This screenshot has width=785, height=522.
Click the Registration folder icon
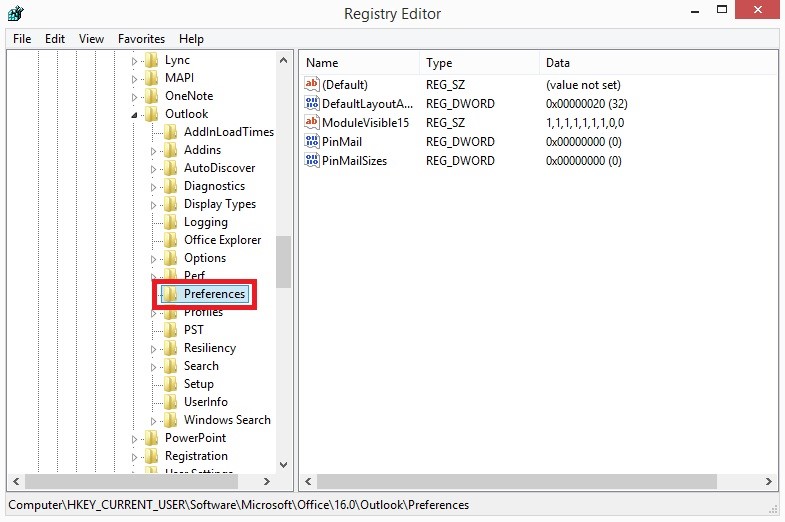pos(152,456)
